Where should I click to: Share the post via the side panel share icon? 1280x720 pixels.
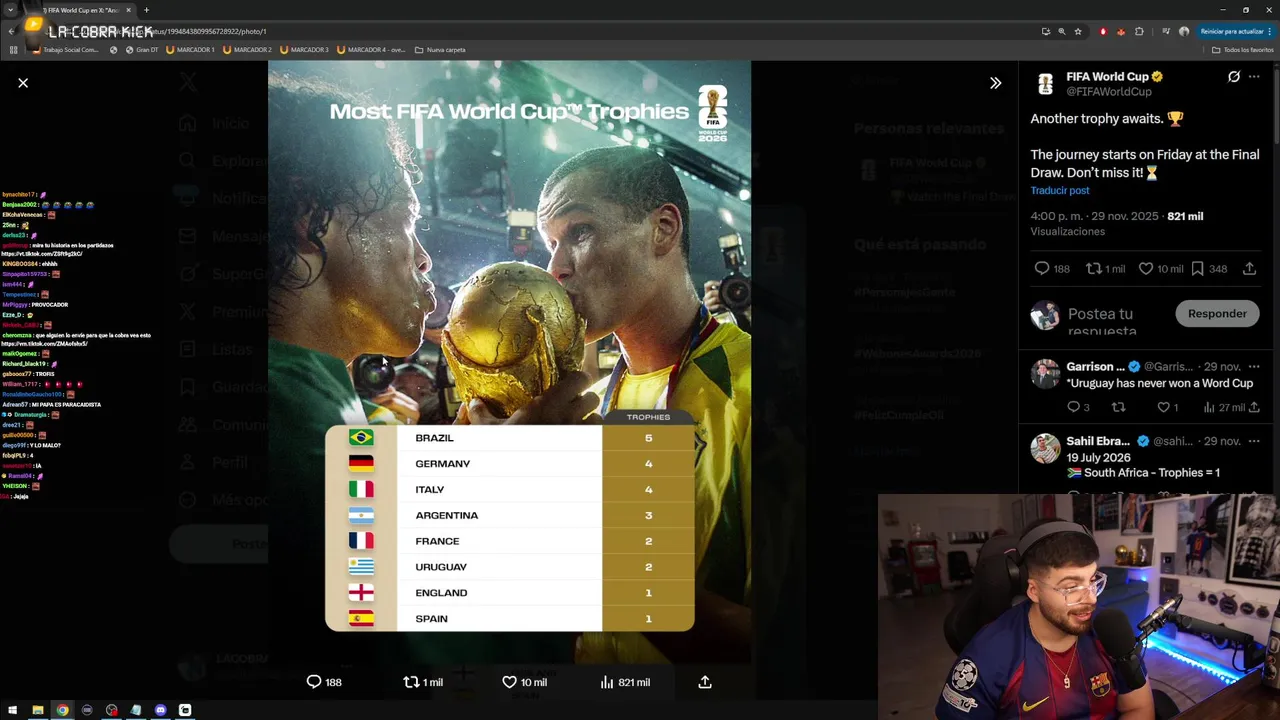click(x=1249, y=268)
